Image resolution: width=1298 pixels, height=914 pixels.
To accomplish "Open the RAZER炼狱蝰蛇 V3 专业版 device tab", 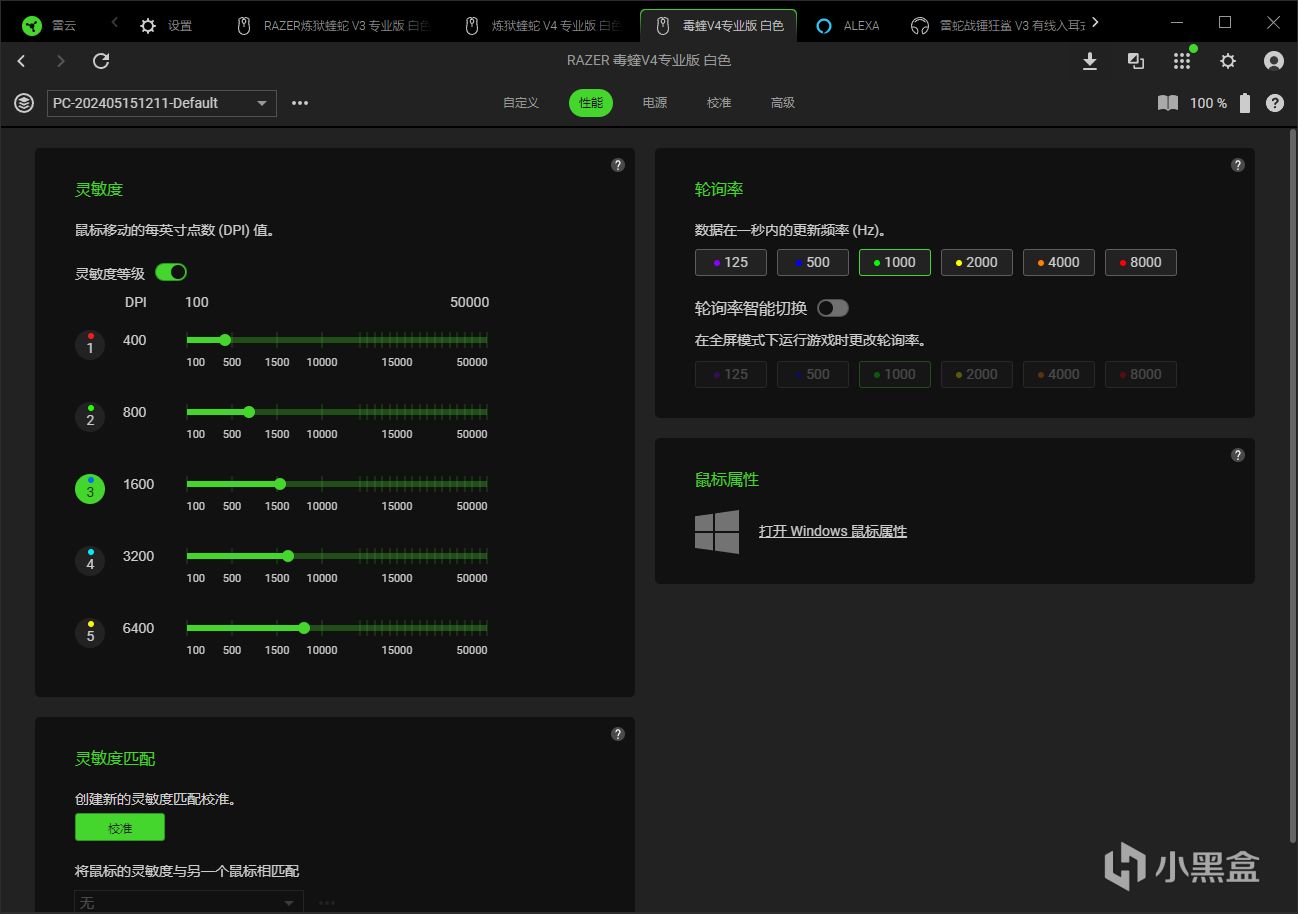I will point(333,25).
